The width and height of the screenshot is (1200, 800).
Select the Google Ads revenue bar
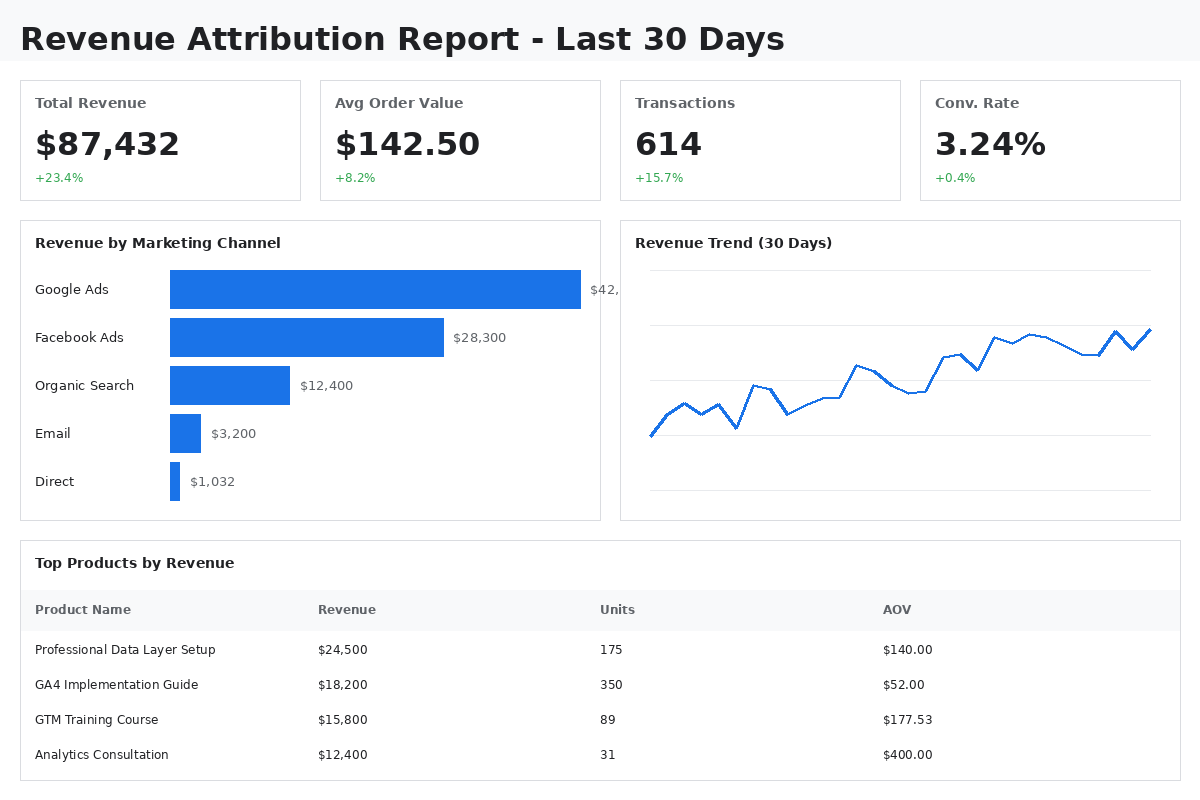[375, 289]
